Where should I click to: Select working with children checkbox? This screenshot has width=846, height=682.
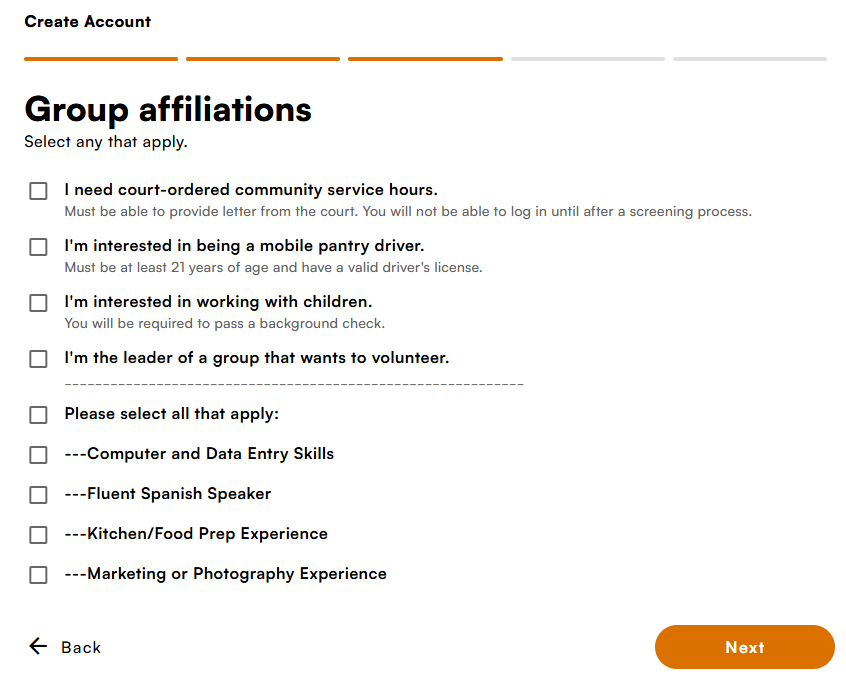click(38, 303)
